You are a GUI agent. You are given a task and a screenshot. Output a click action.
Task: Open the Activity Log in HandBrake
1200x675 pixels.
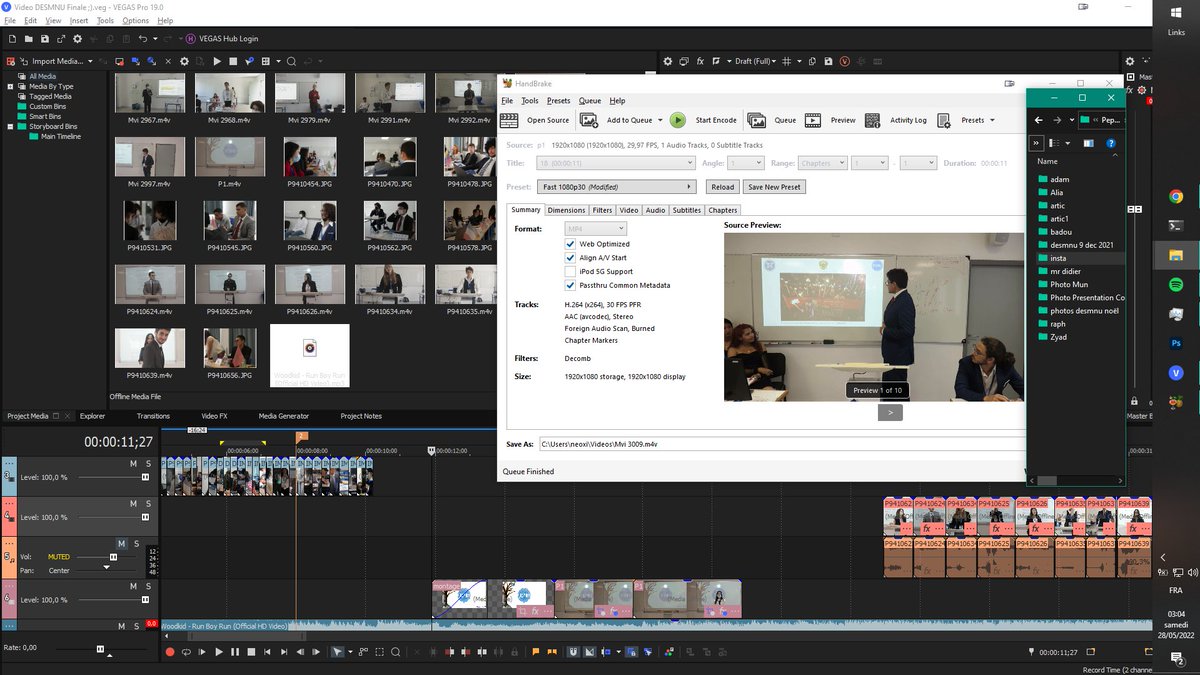coord(873,120)
